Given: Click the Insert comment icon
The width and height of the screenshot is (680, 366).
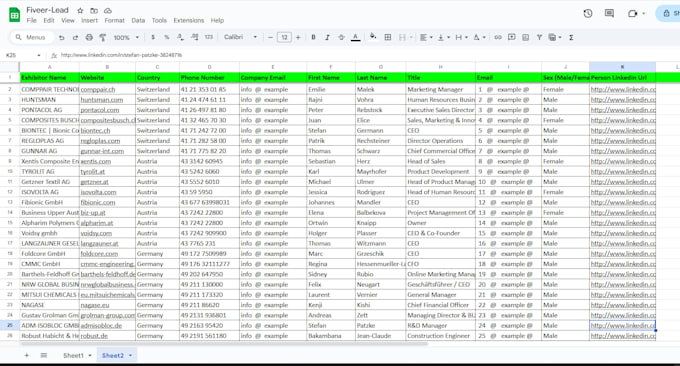Looking at the screenshot, I should [x=512, y=38].
